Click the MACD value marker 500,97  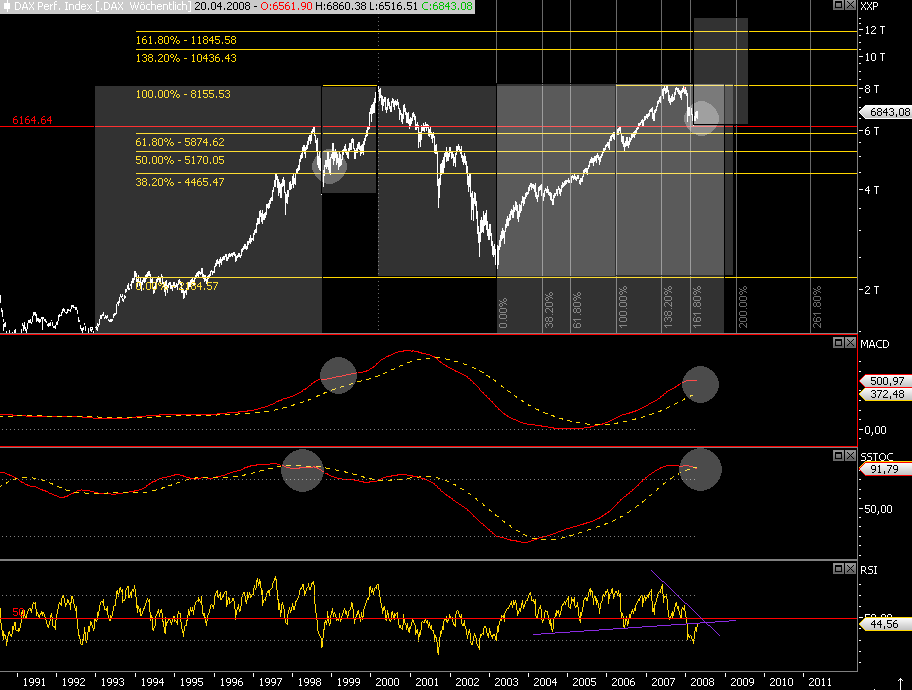[x=886, y=381]
